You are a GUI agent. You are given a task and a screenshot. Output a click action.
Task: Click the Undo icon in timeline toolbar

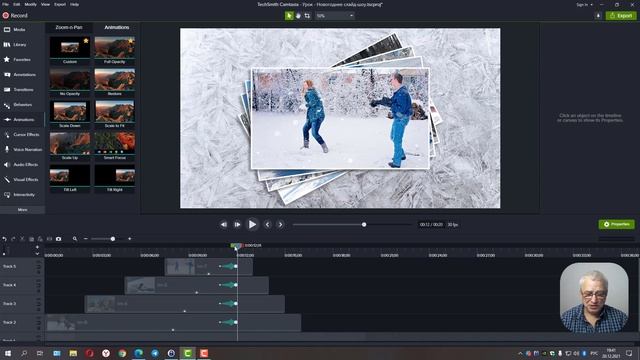click(x=4, y=239)
